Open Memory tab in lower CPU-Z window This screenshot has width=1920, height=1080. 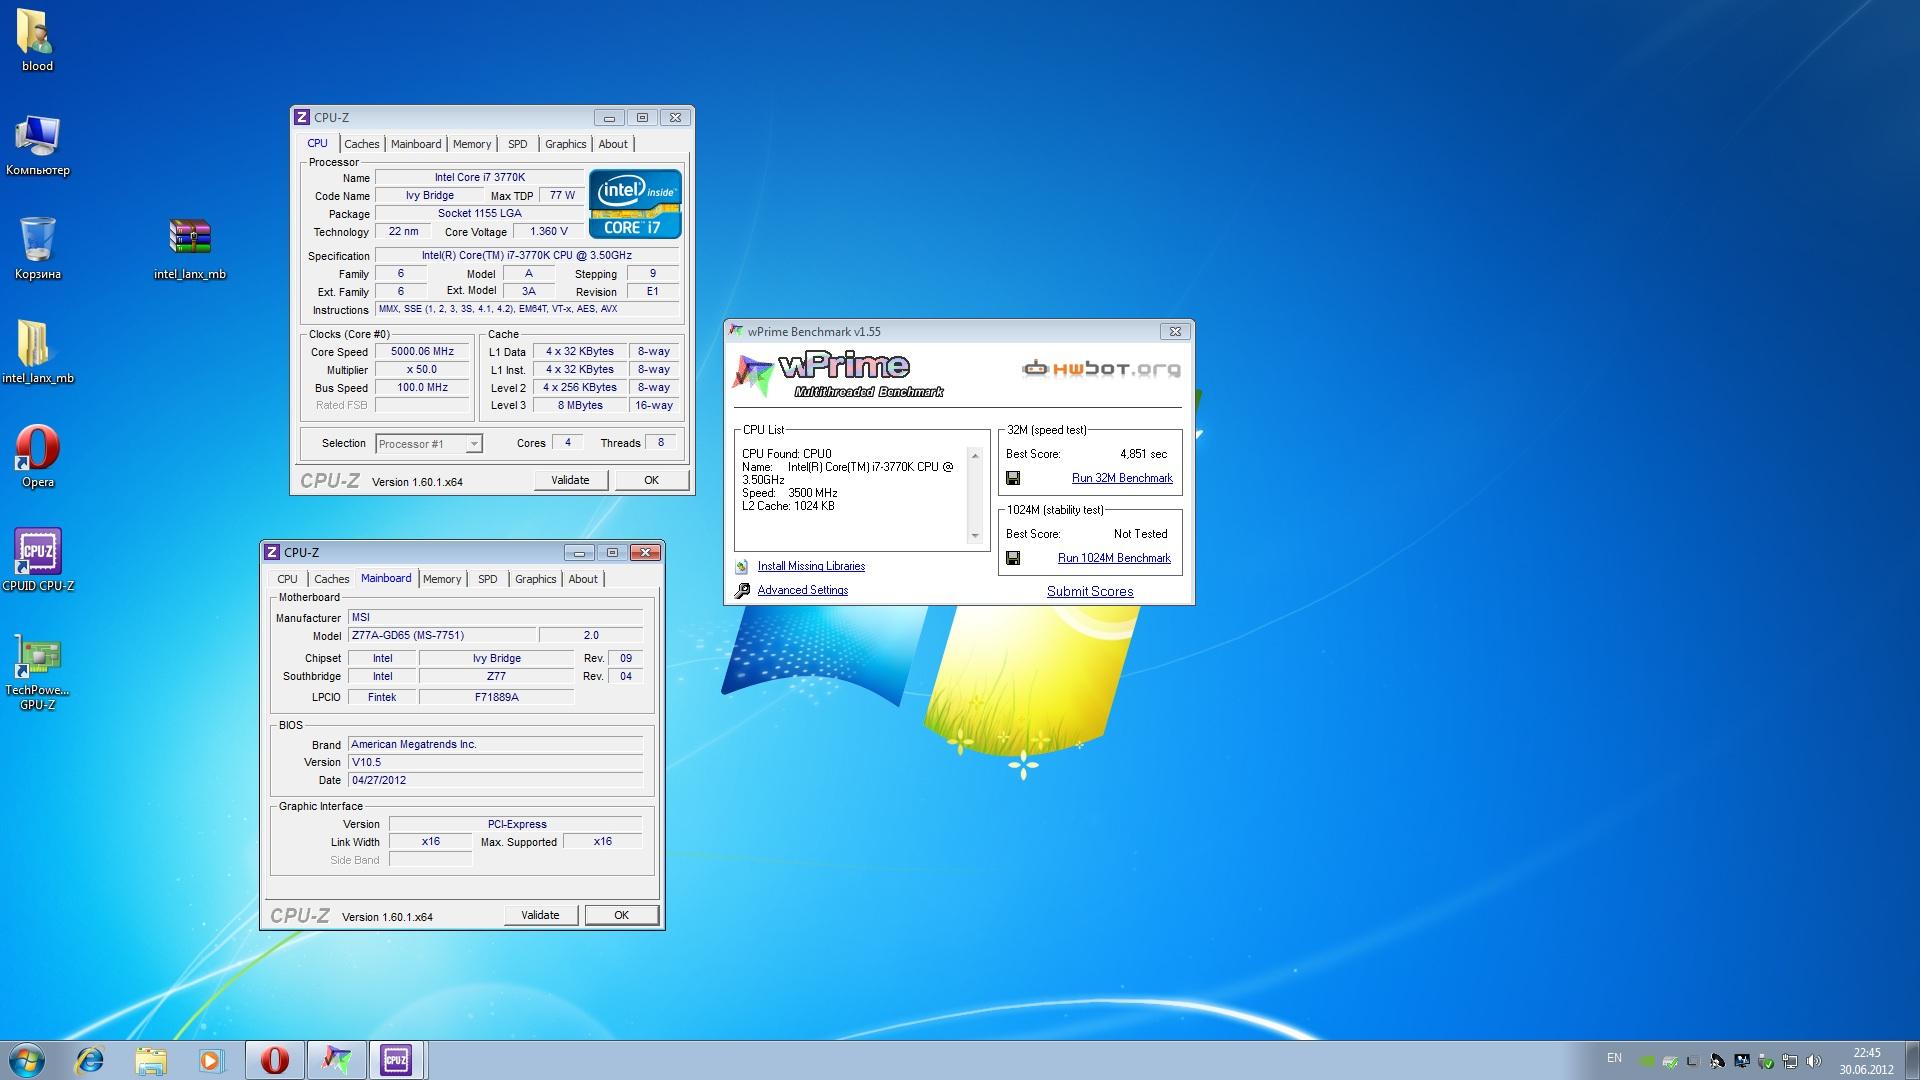pyautogui.click(x=442, y=579)
